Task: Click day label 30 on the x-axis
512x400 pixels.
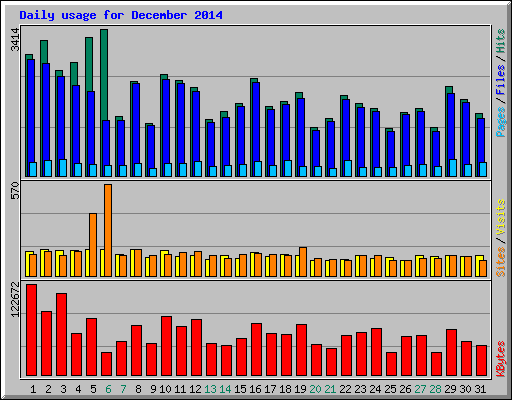Action: [465, 389]
